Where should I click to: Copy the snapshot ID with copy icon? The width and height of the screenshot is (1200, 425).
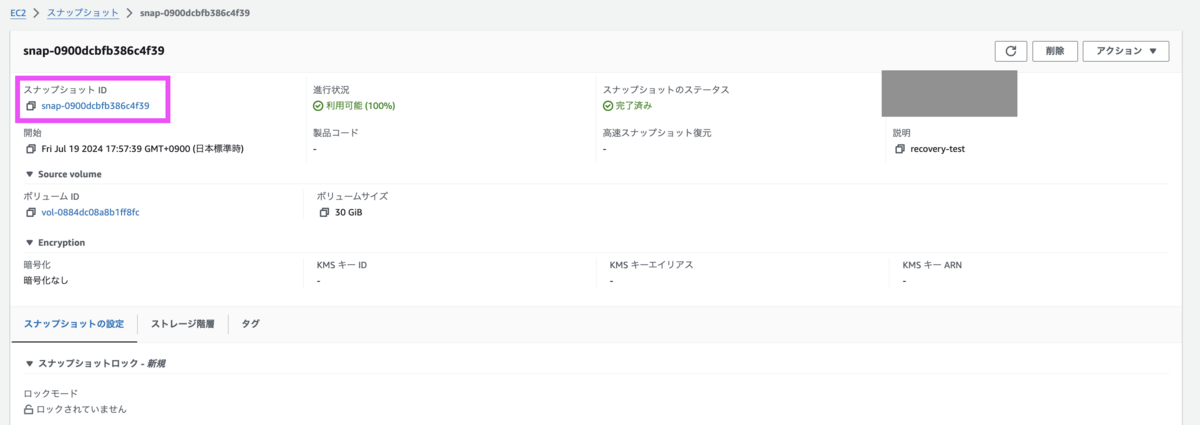tap(31, 105)
